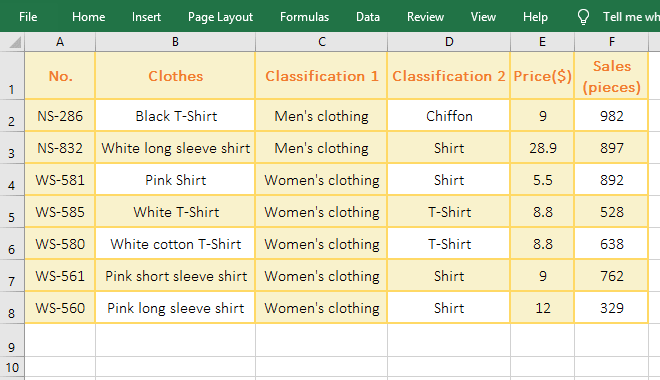Select column A header
660x380 pixels.
[x=60, y=42]
